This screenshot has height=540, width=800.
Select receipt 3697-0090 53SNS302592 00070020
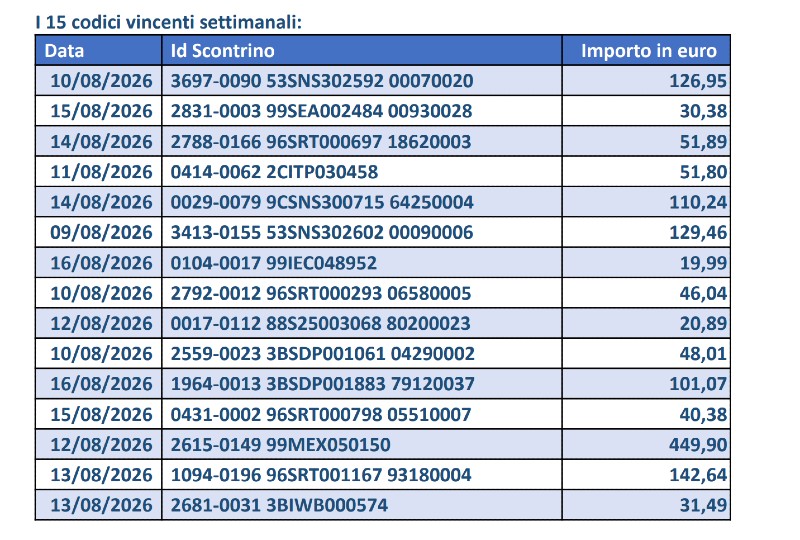(362, 81)
